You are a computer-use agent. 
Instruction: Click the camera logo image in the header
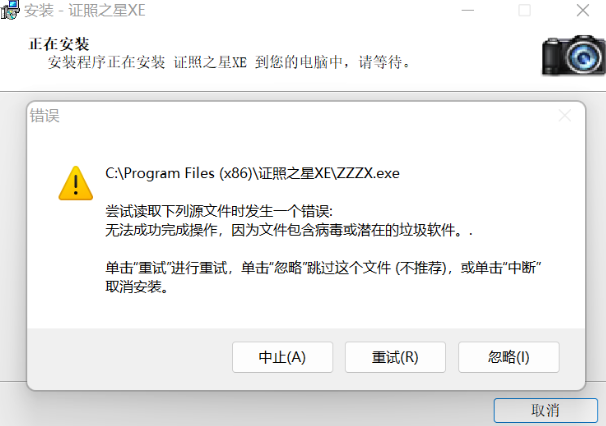click(x=574, y=55)
